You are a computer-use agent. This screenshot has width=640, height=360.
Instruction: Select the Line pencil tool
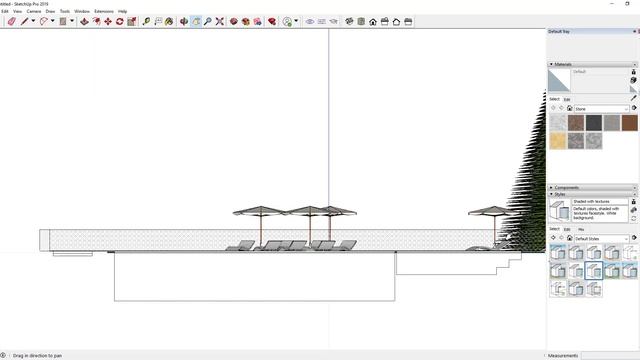pyautogui.click(x=24, y=22)
